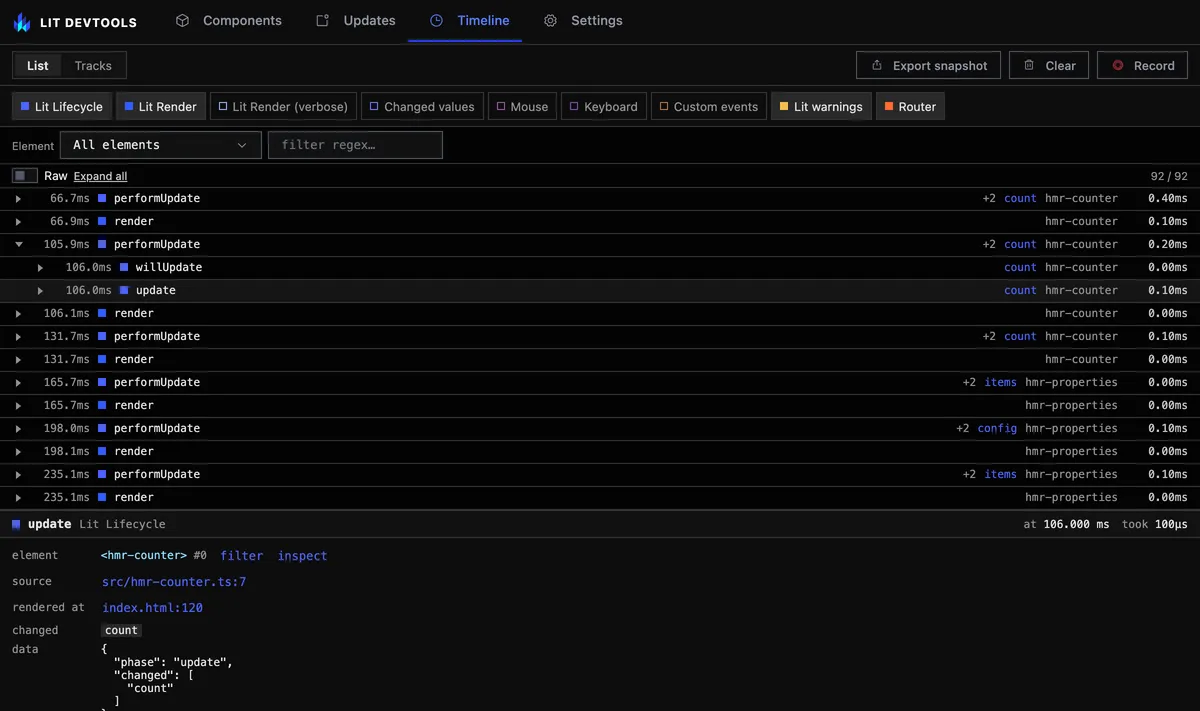Open the Settings tab
Viewport: 1200px width, 711px height.
tap(583, 20)
